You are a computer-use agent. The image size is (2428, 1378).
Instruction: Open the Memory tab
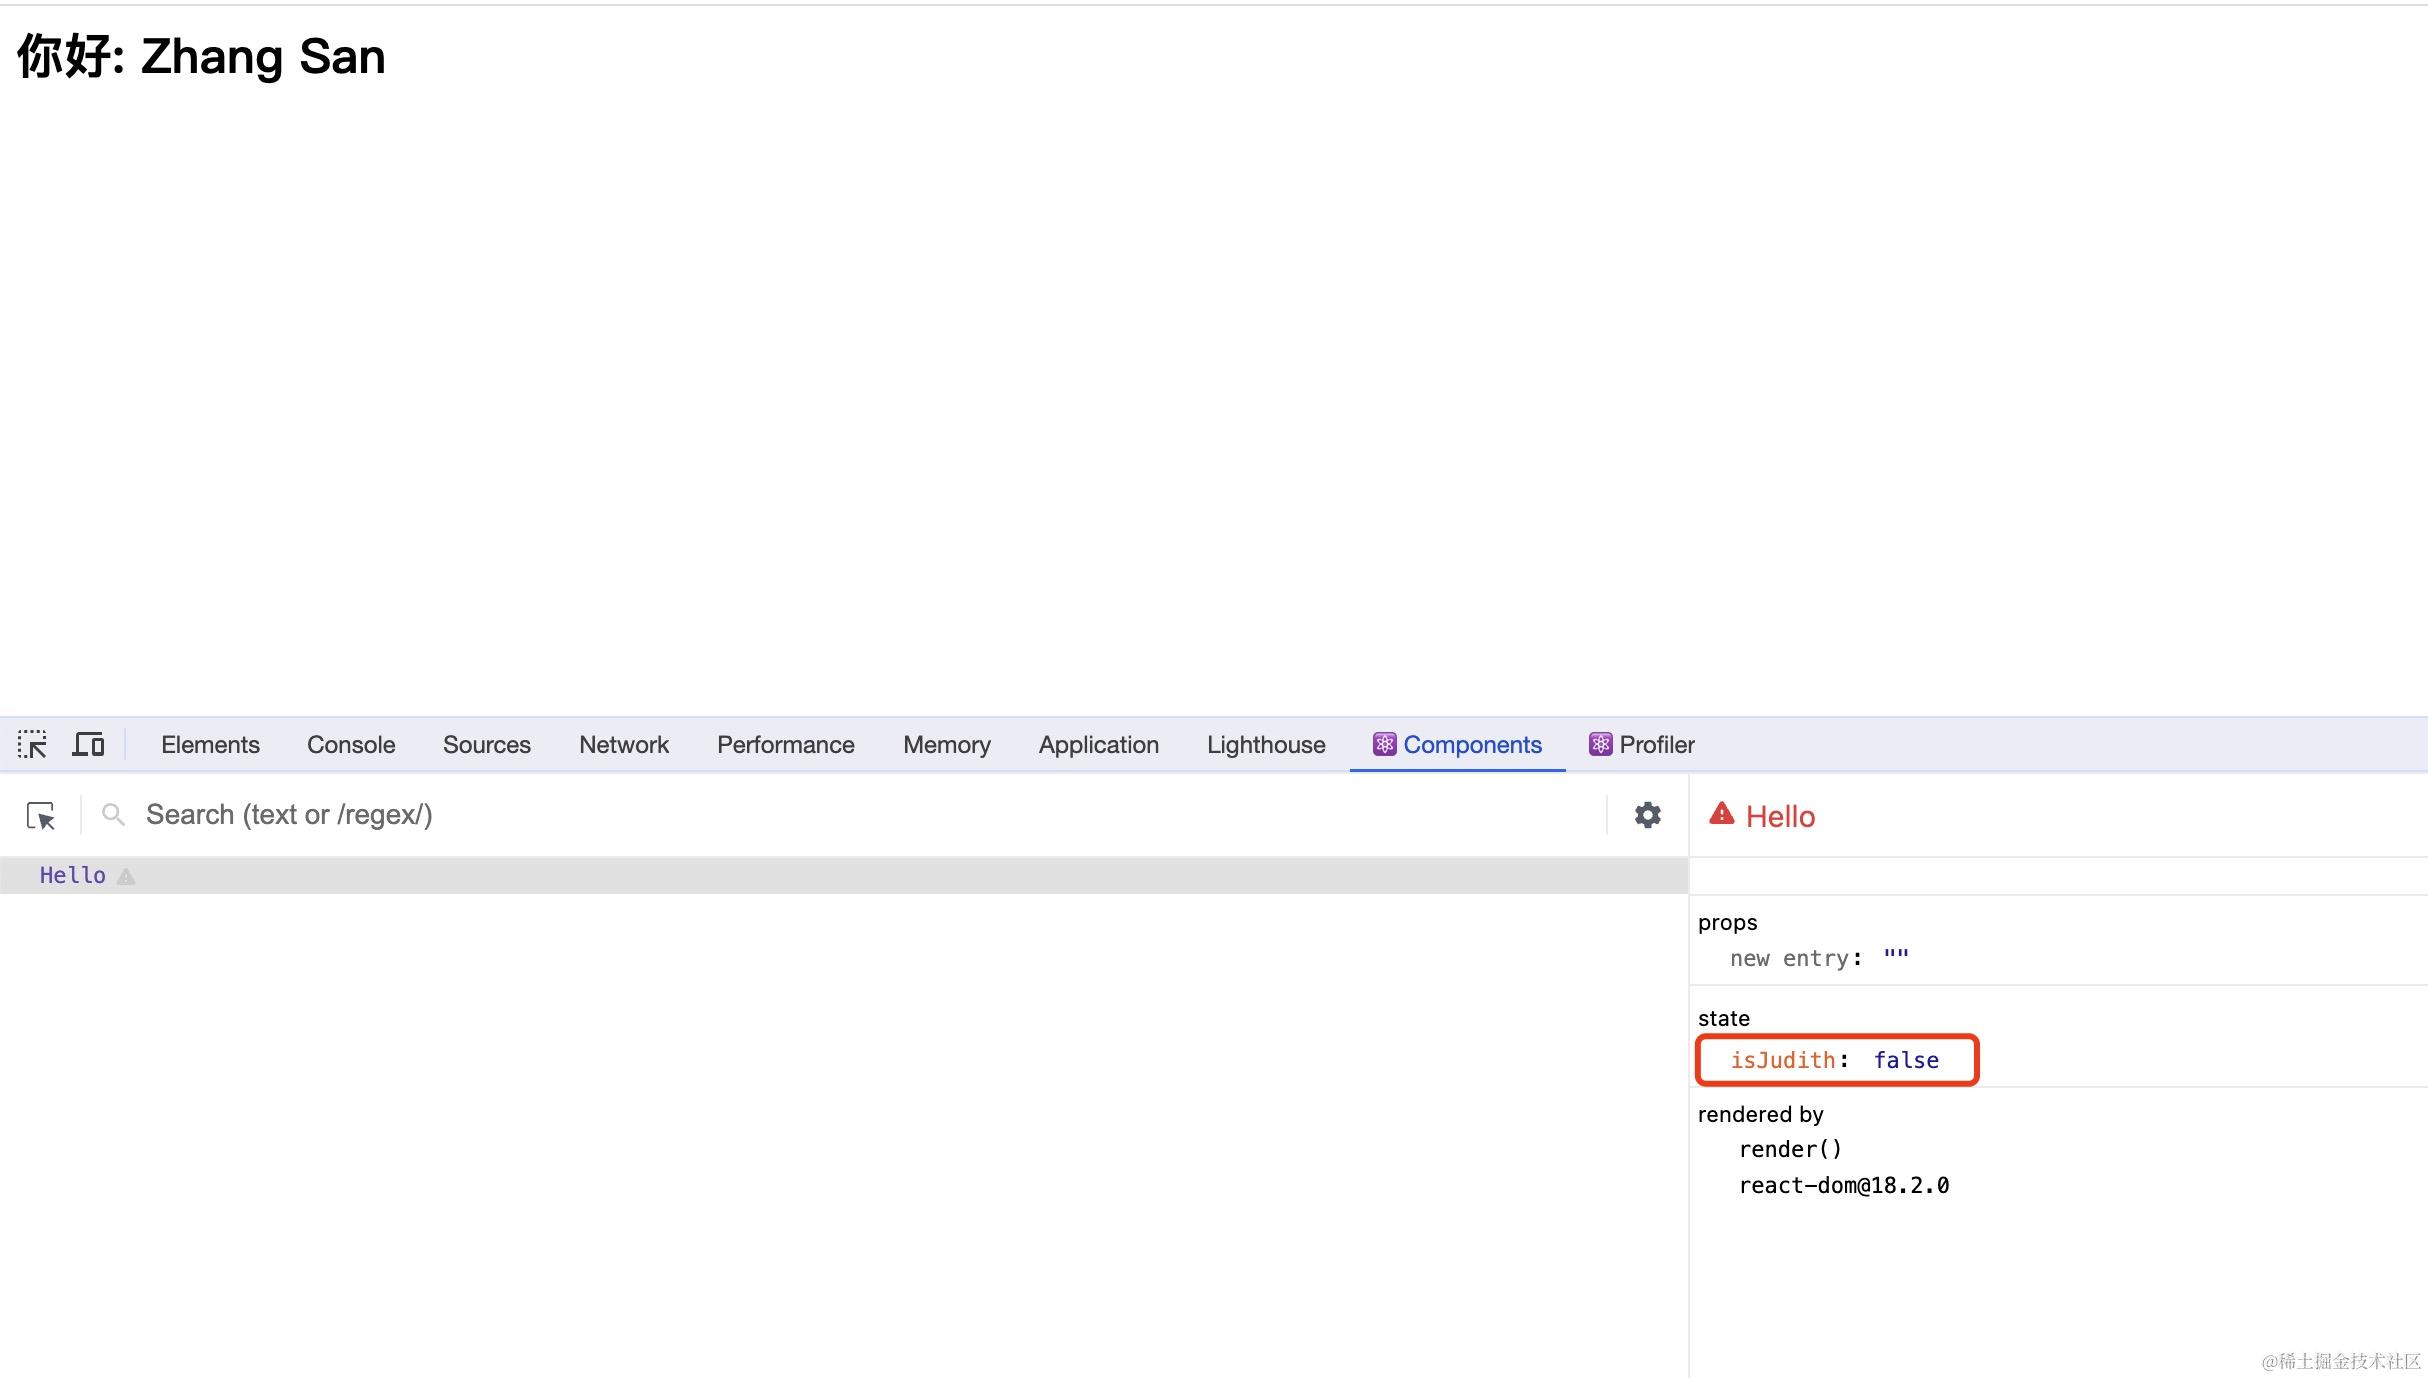946,744
